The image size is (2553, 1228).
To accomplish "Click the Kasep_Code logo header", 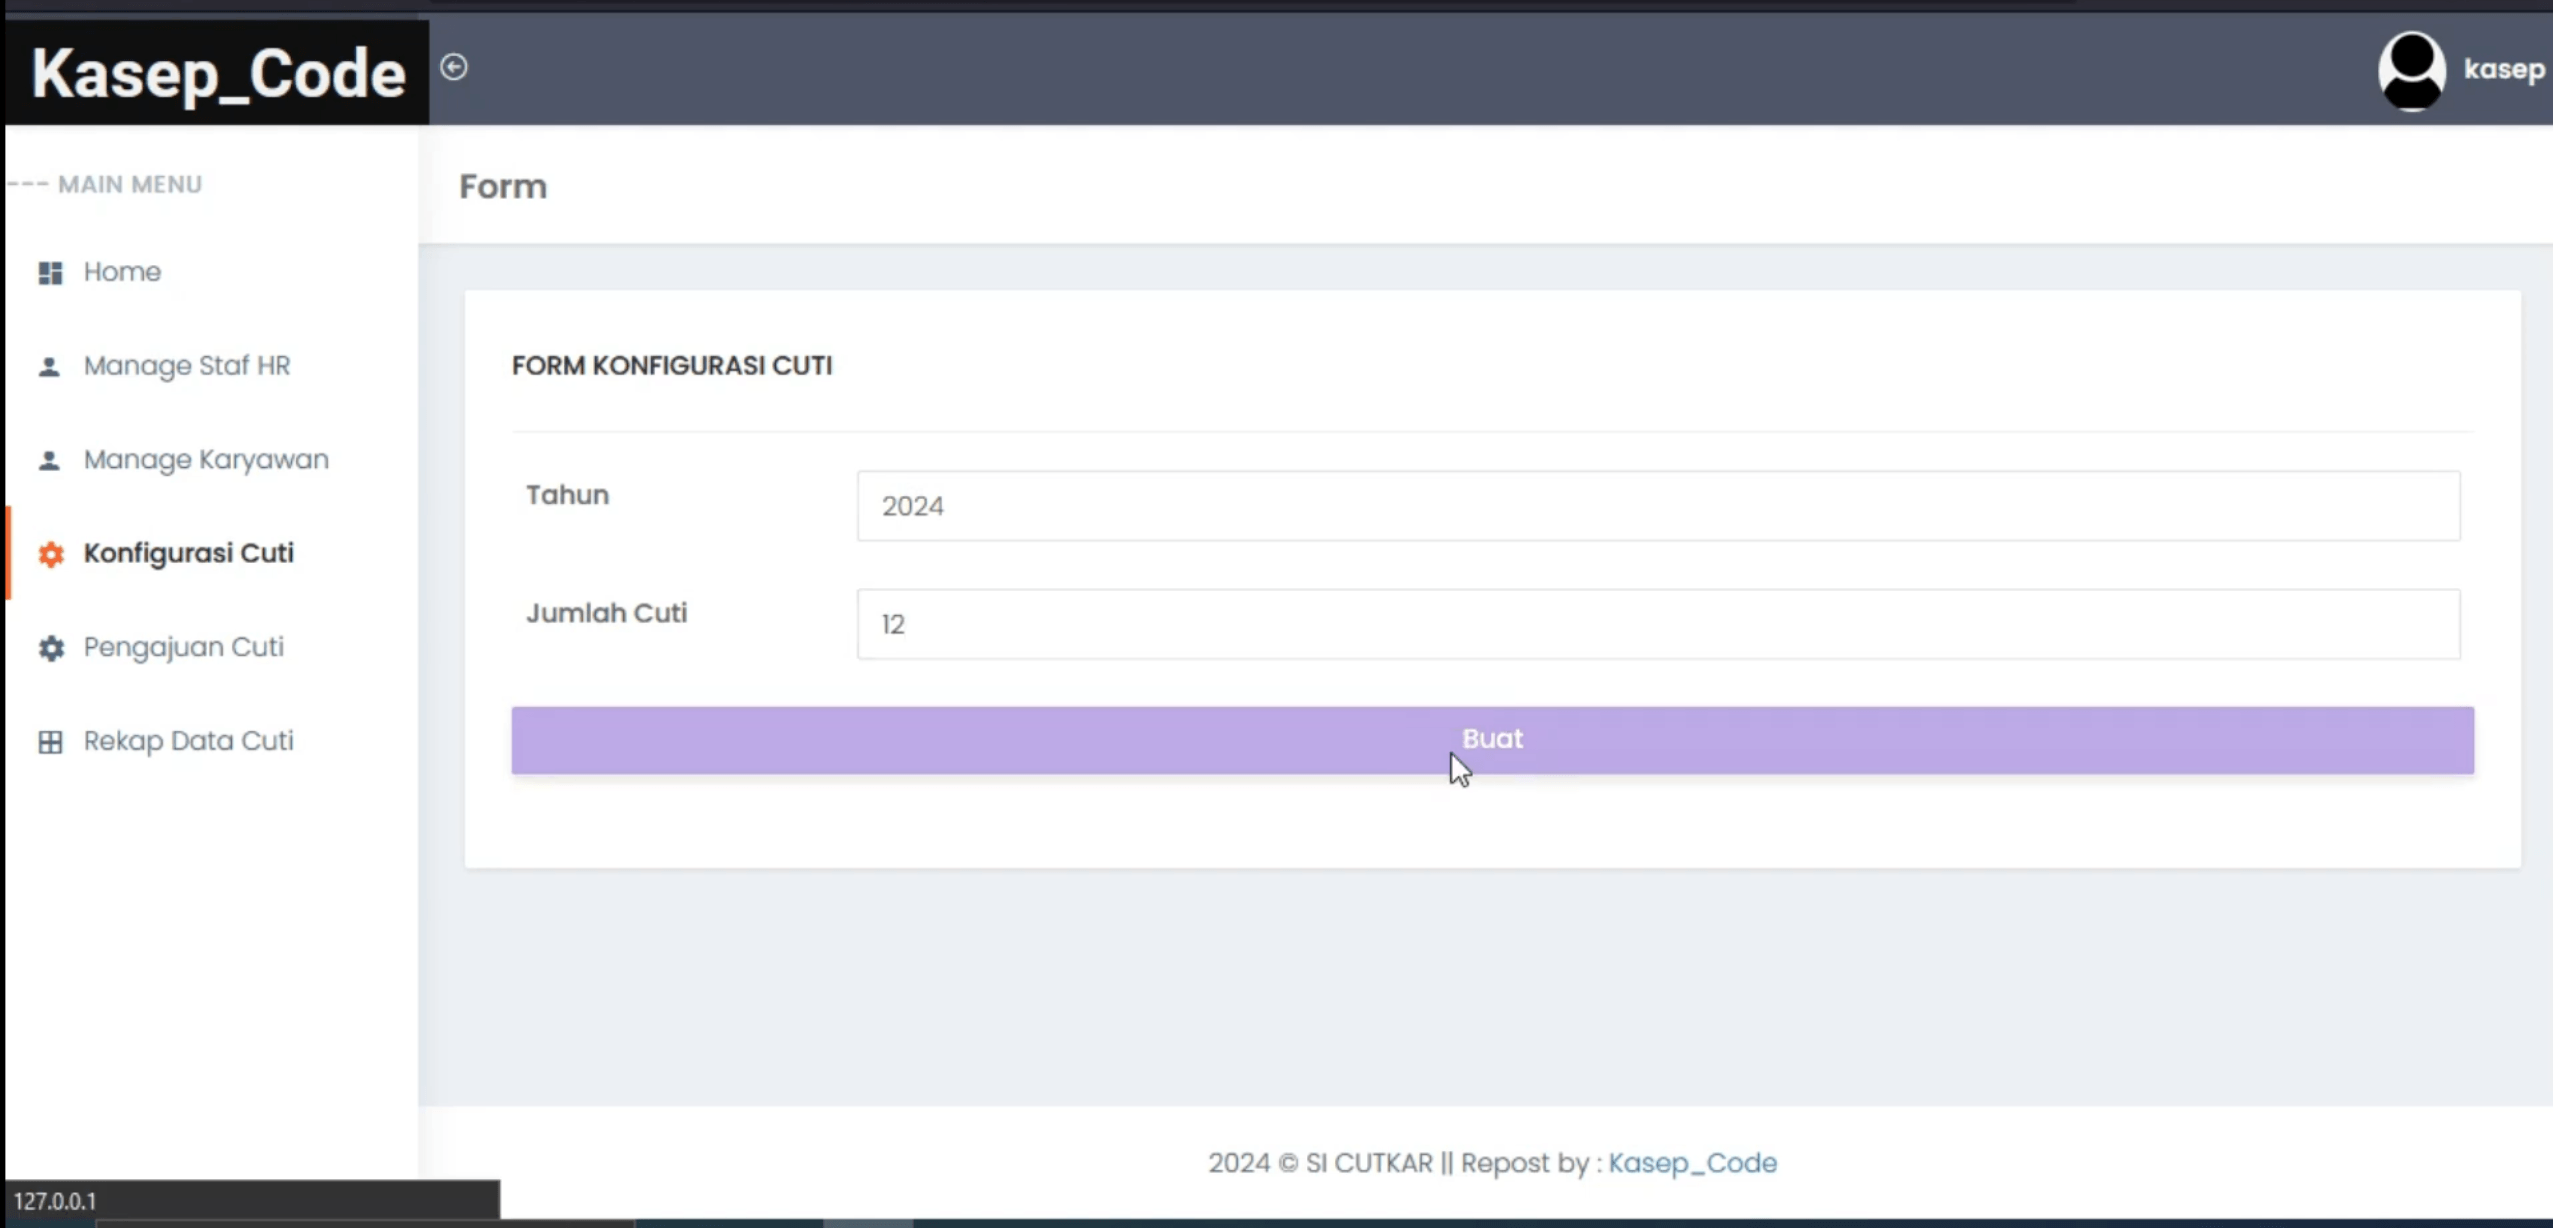I will pyautogui.click(x=218, y=73).
